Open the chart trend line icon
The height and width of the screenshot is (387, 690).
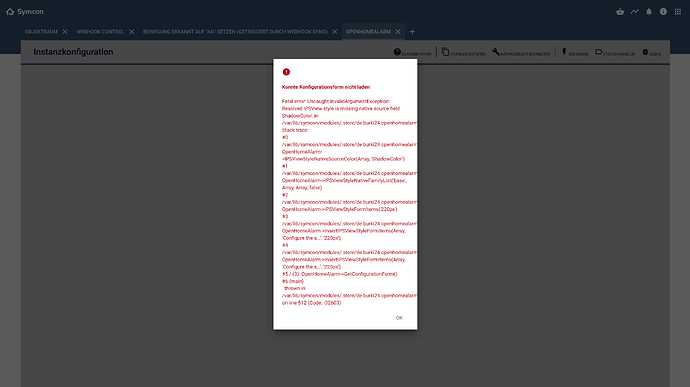tap(635, 12)
